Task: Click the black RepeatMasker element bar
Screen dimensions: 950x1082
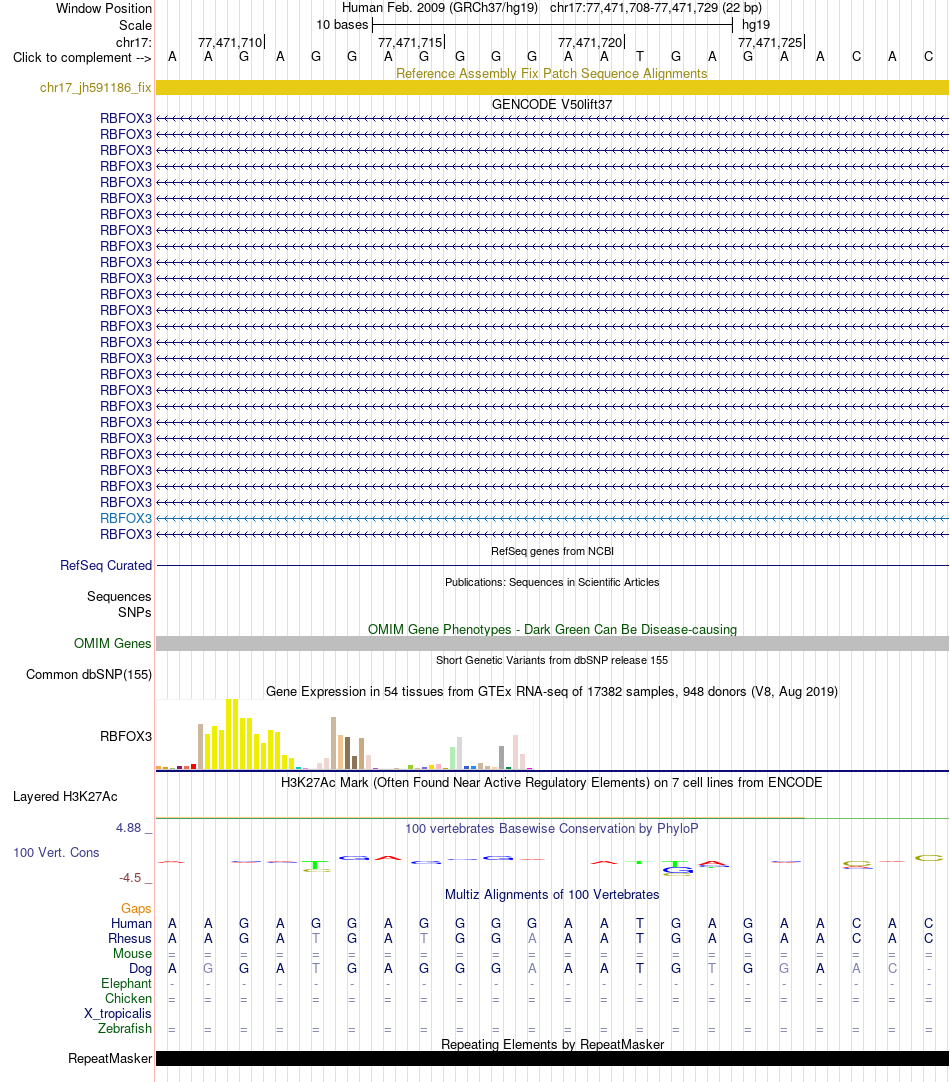Action: tap(553, 1059)
